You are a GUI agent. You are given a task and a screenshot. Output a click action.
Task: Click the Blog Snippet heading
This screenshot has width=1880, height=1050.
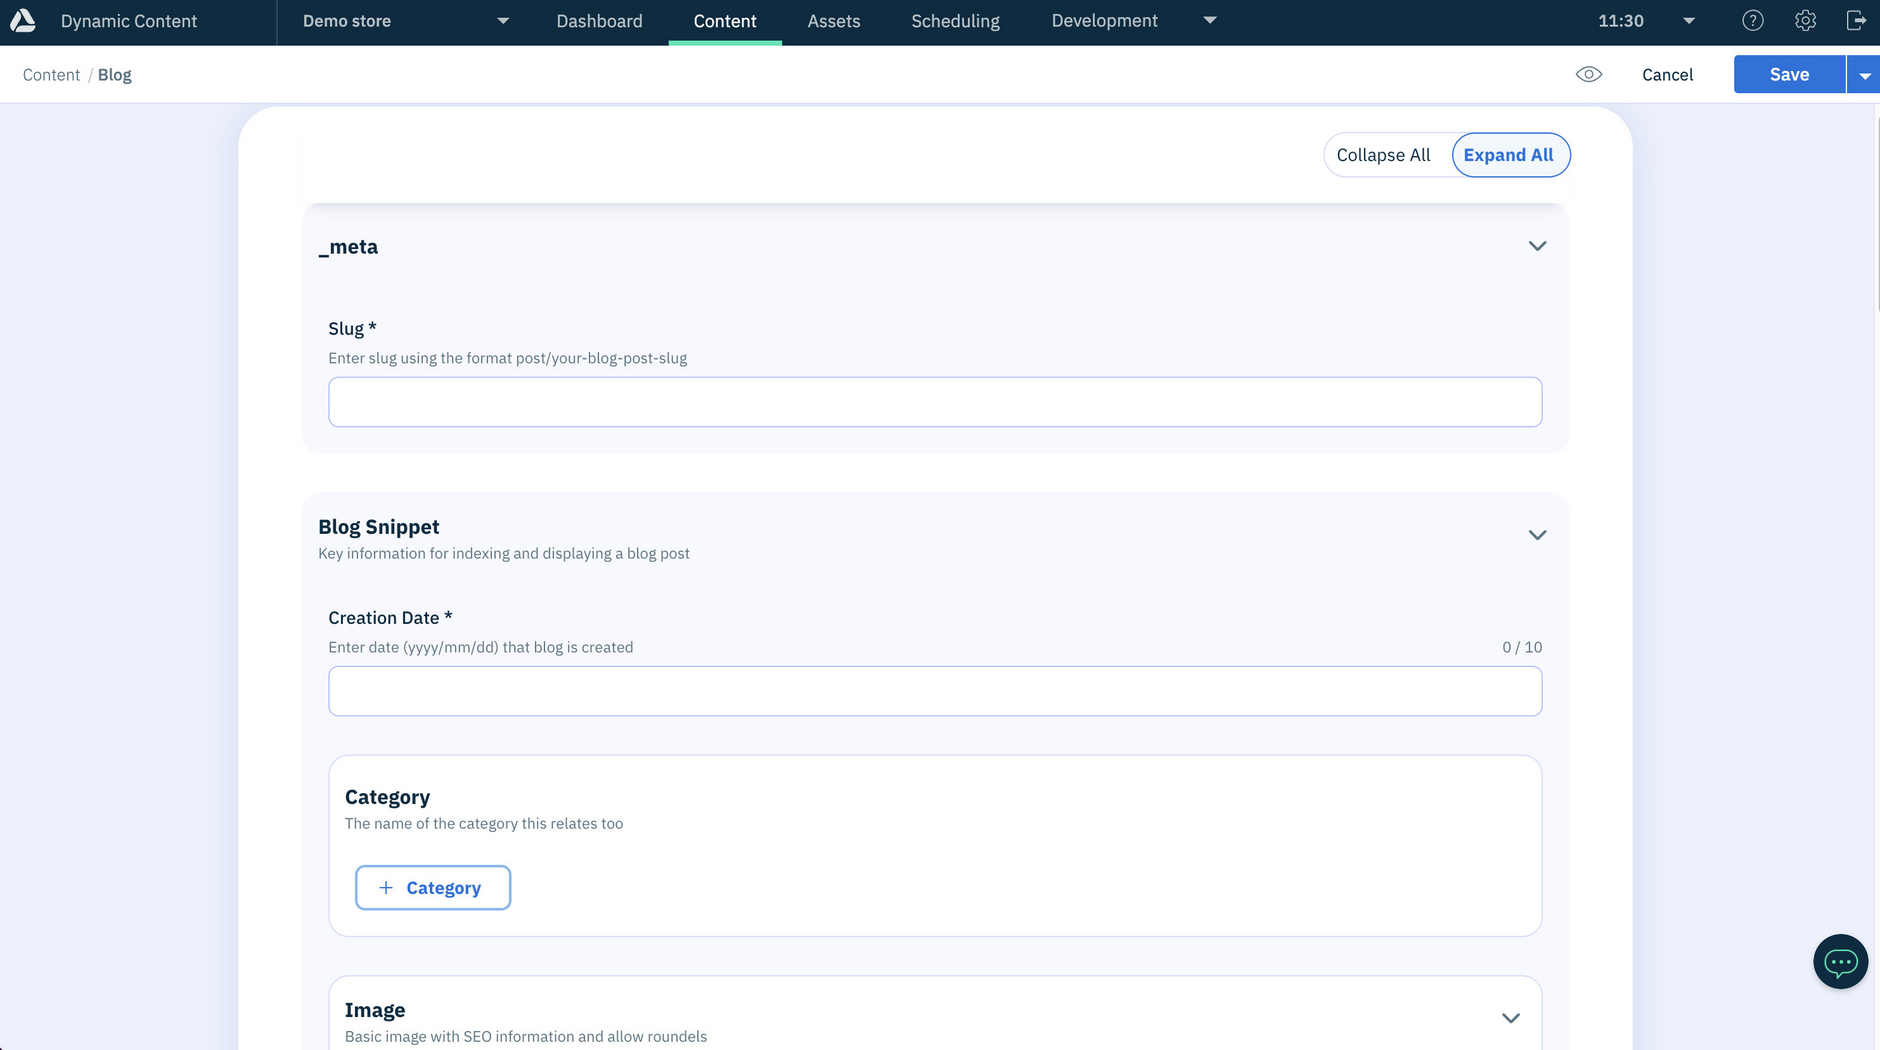point(379,527)
